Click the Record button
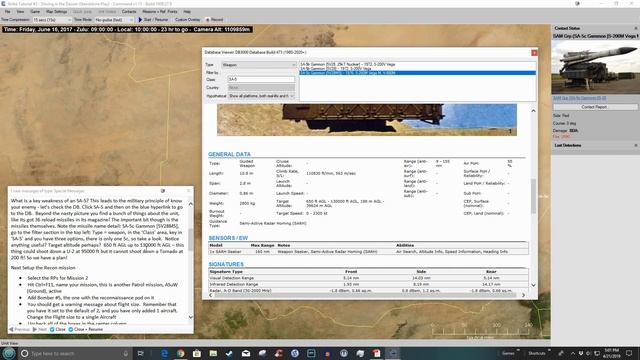The image size is (640, 360). (214, 20)
